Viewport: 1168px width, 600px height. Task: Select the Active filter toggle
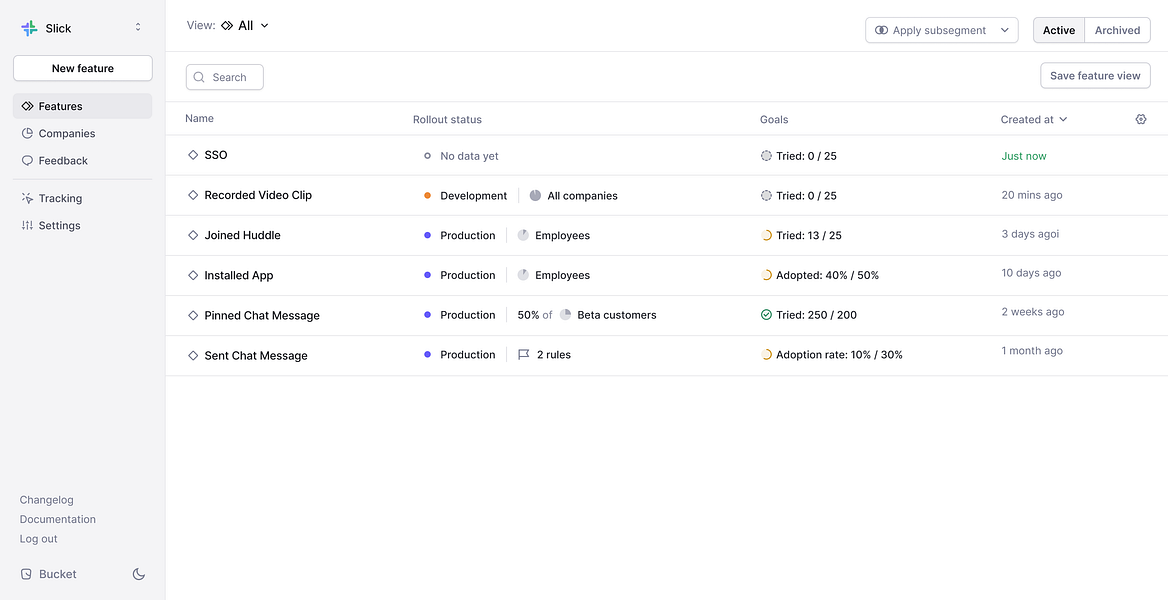point(1058,30)
